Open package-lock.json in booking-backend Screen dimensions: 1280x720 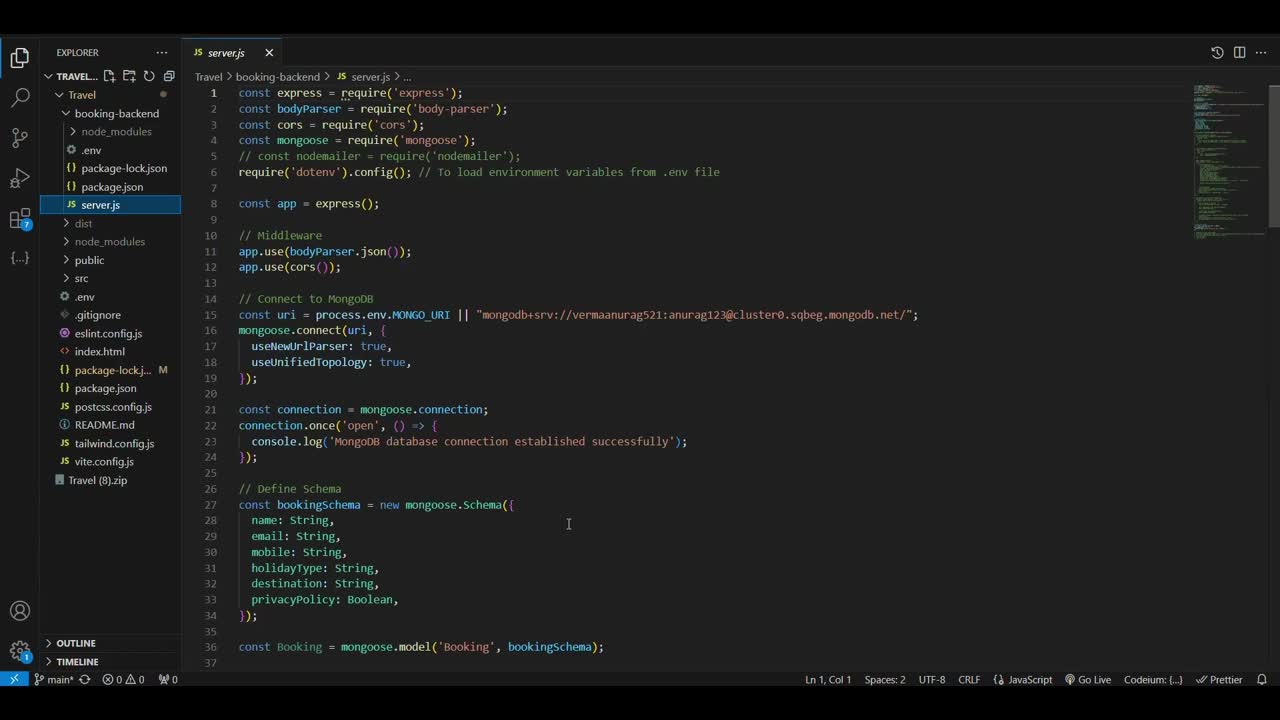124,168
